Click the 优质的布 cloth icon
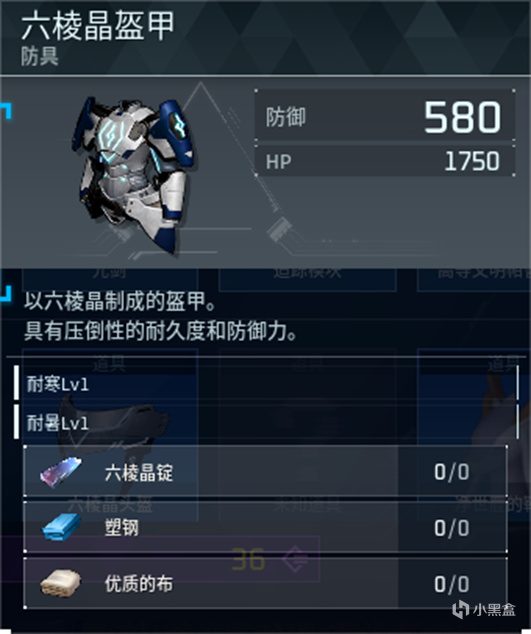 tap(60, 583)
